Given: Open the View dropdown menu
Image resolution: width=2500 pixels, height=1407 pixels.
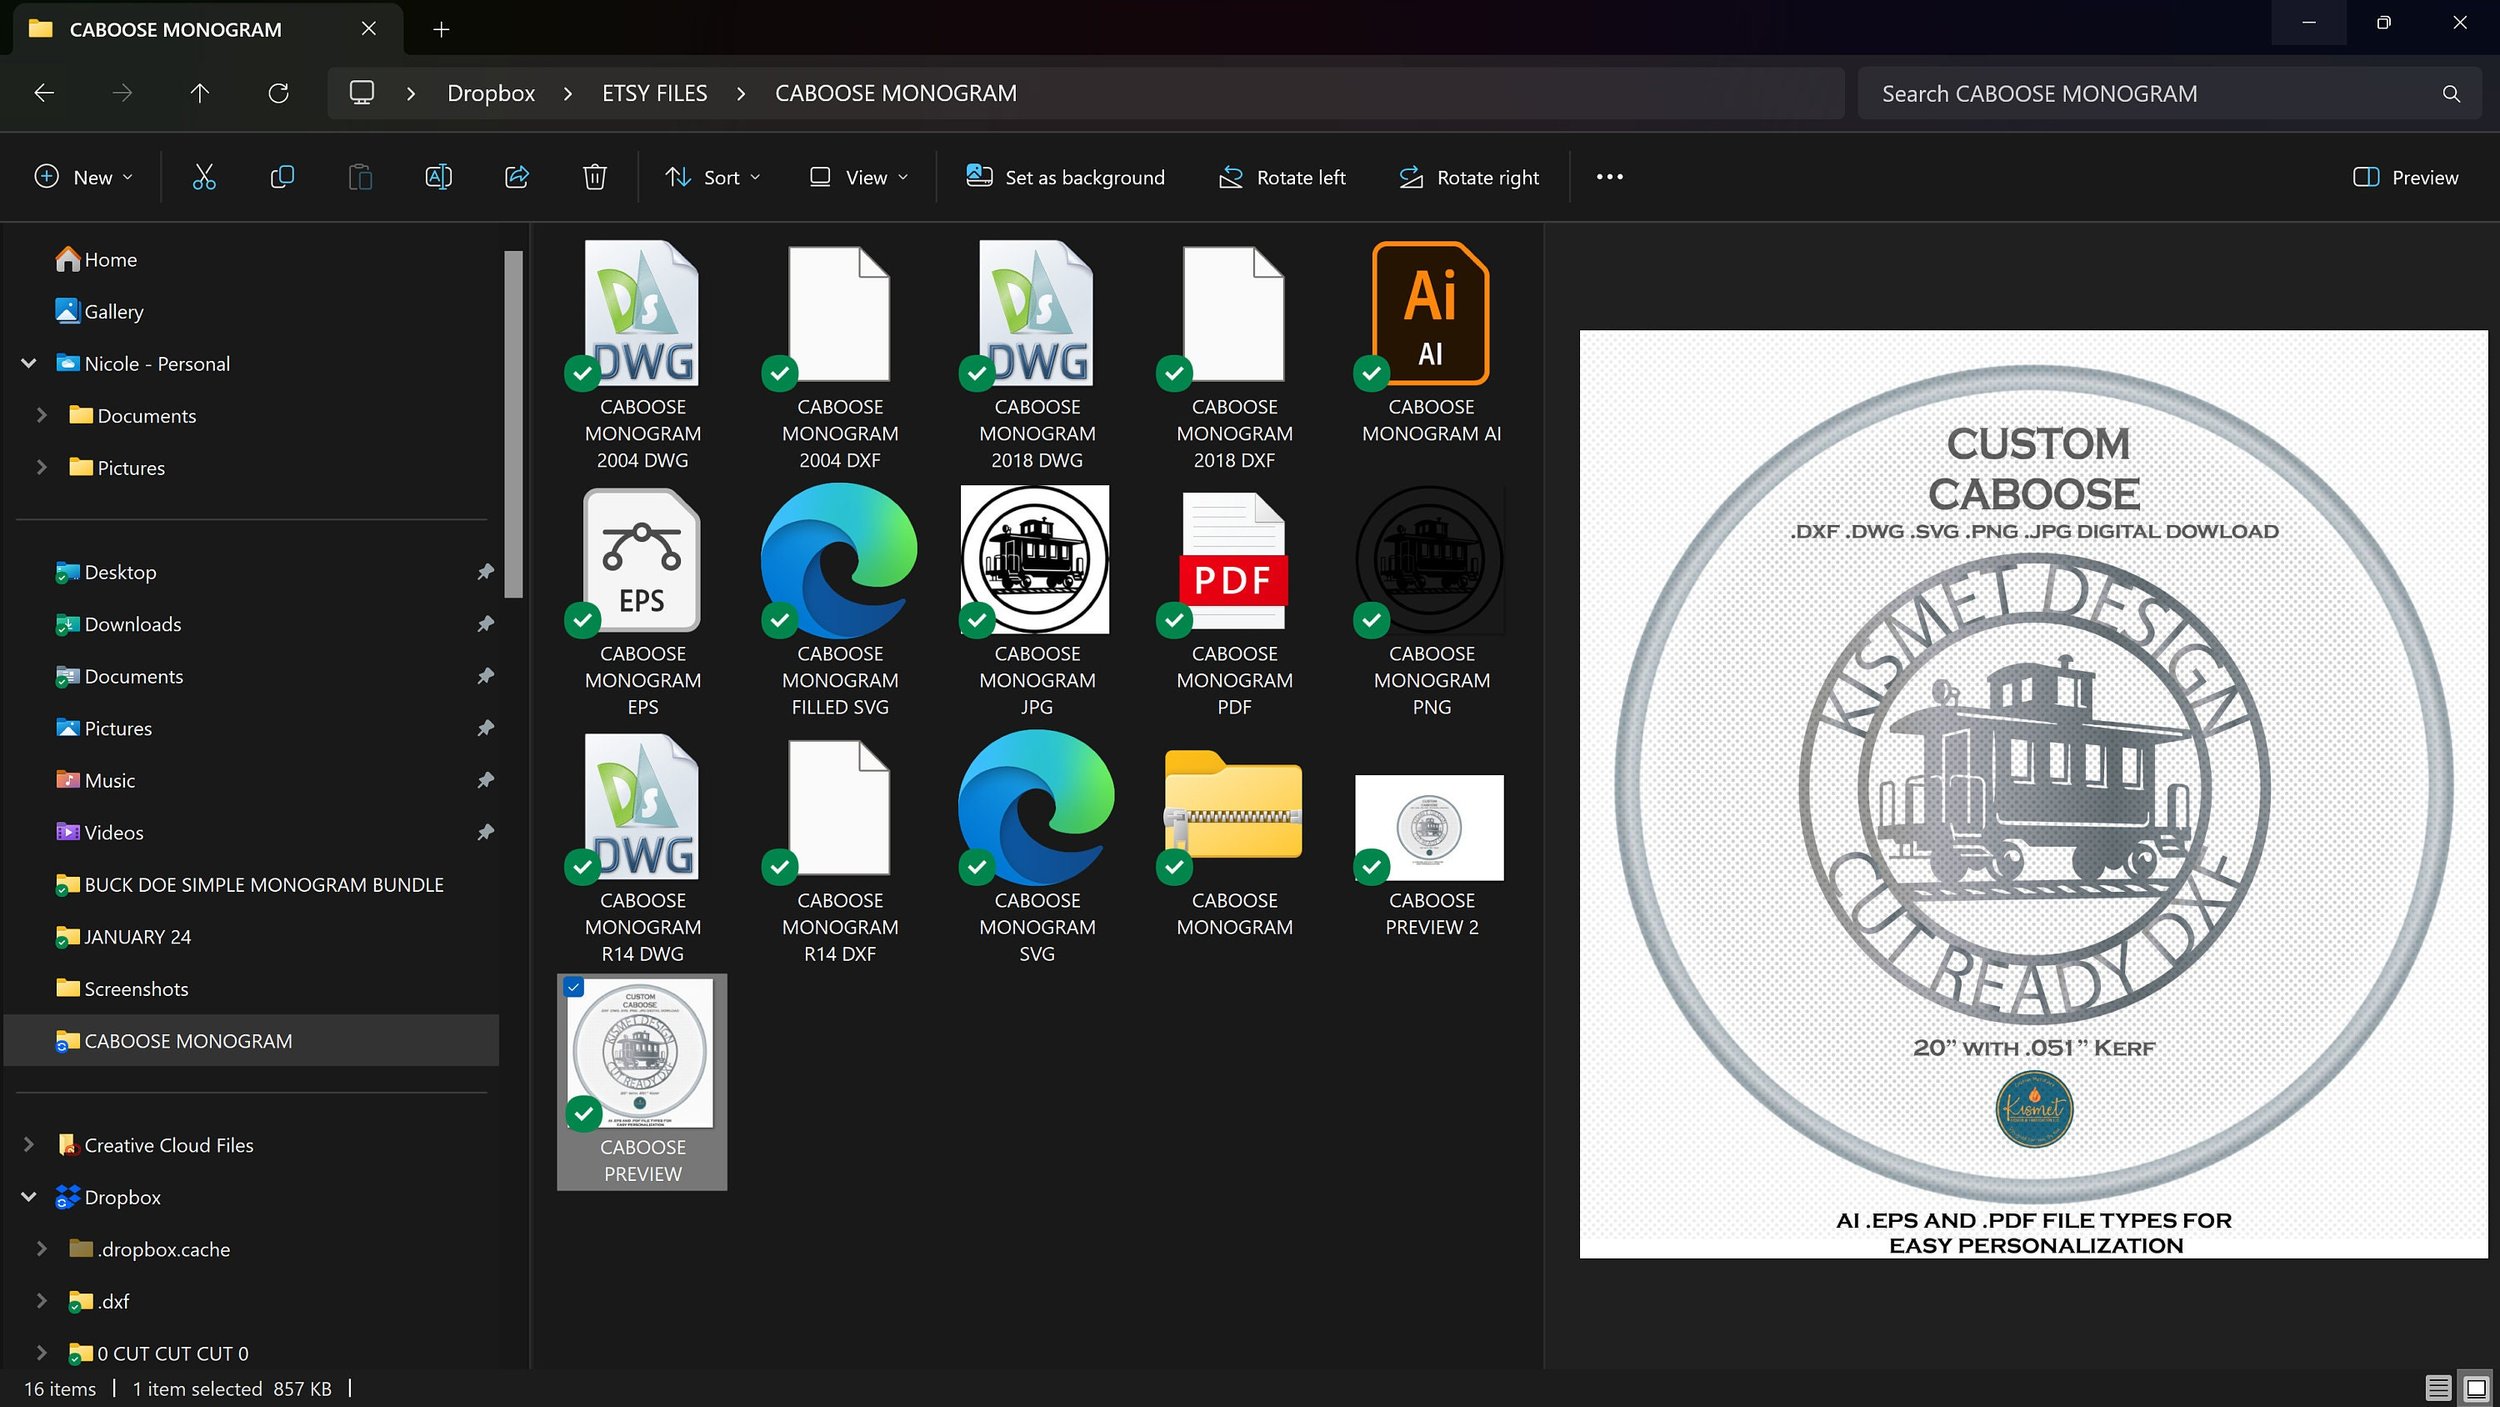Looking at the screenshot, I should [859, 177].
